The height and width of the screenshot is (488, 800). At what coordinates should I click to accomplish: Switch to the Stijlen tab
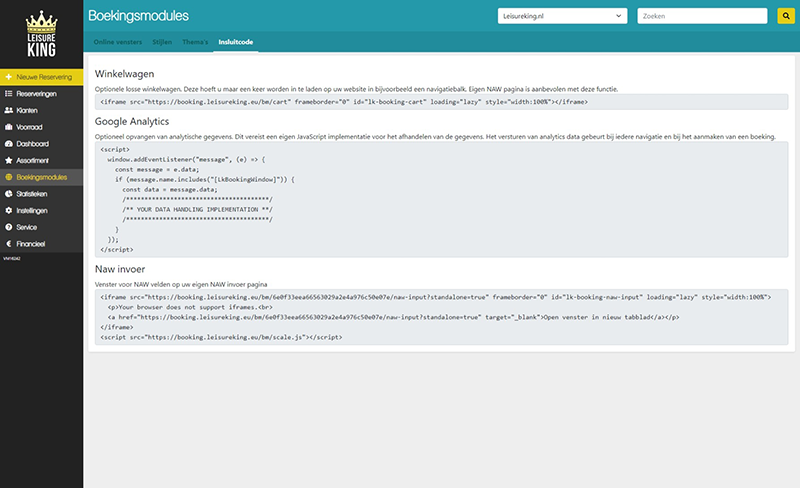162,42
